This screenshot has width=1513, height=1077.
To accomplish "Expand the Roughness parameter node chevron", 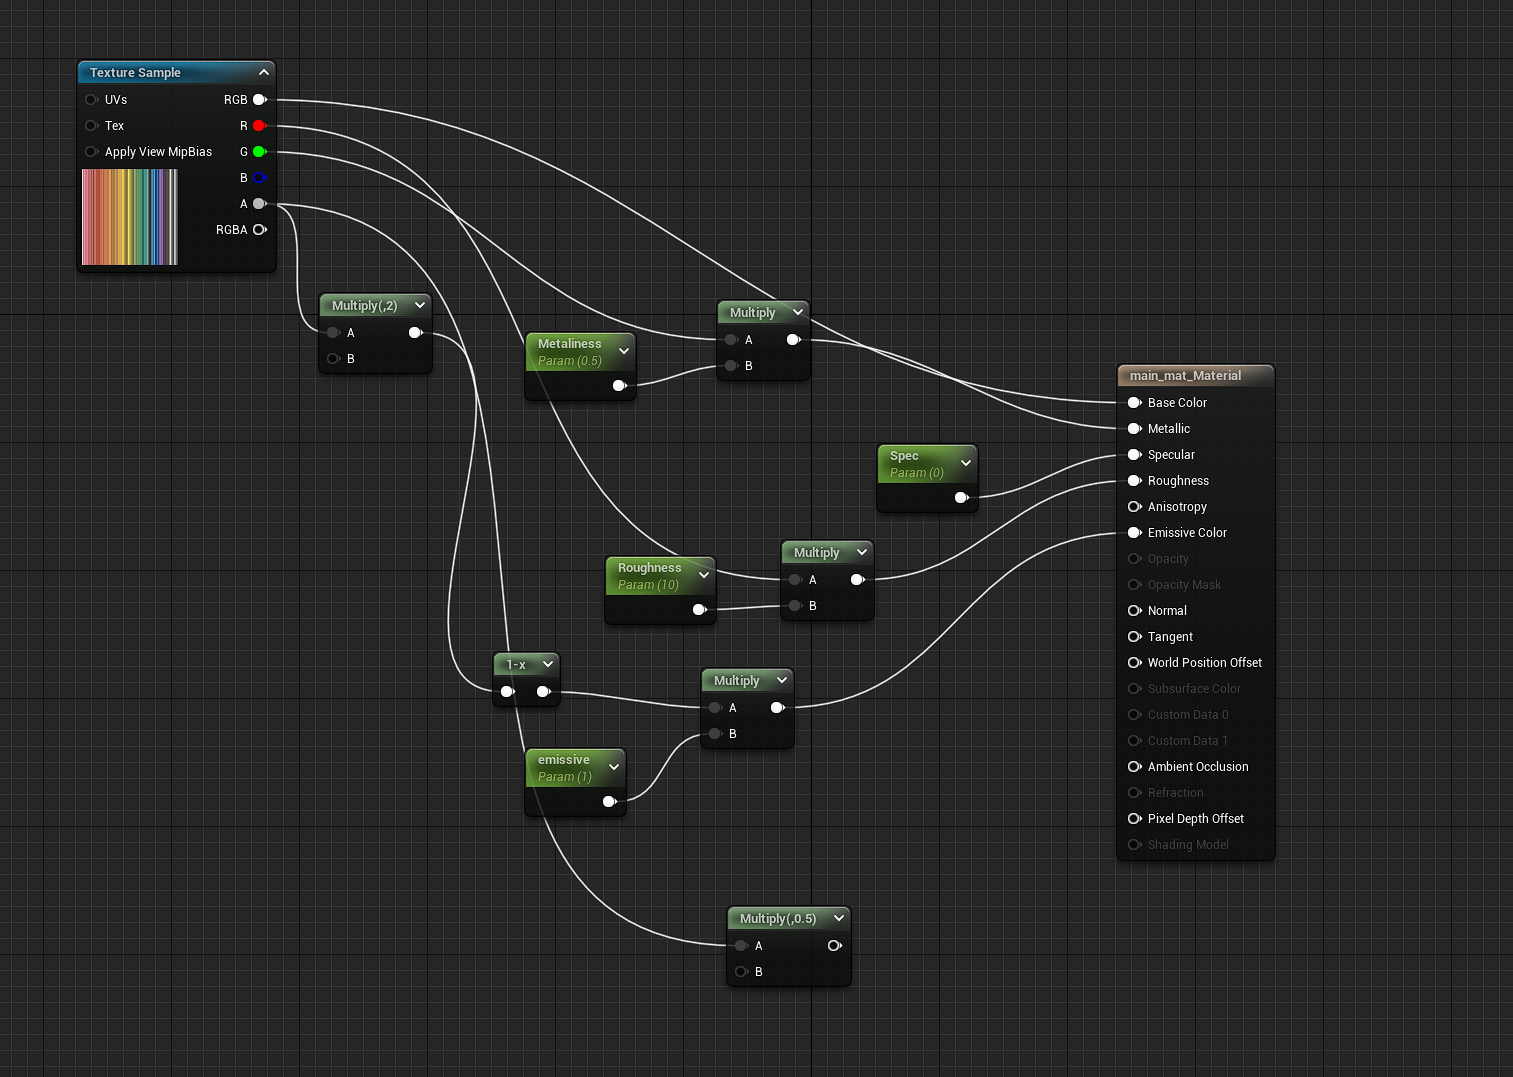I will click(x=704, y=575).
